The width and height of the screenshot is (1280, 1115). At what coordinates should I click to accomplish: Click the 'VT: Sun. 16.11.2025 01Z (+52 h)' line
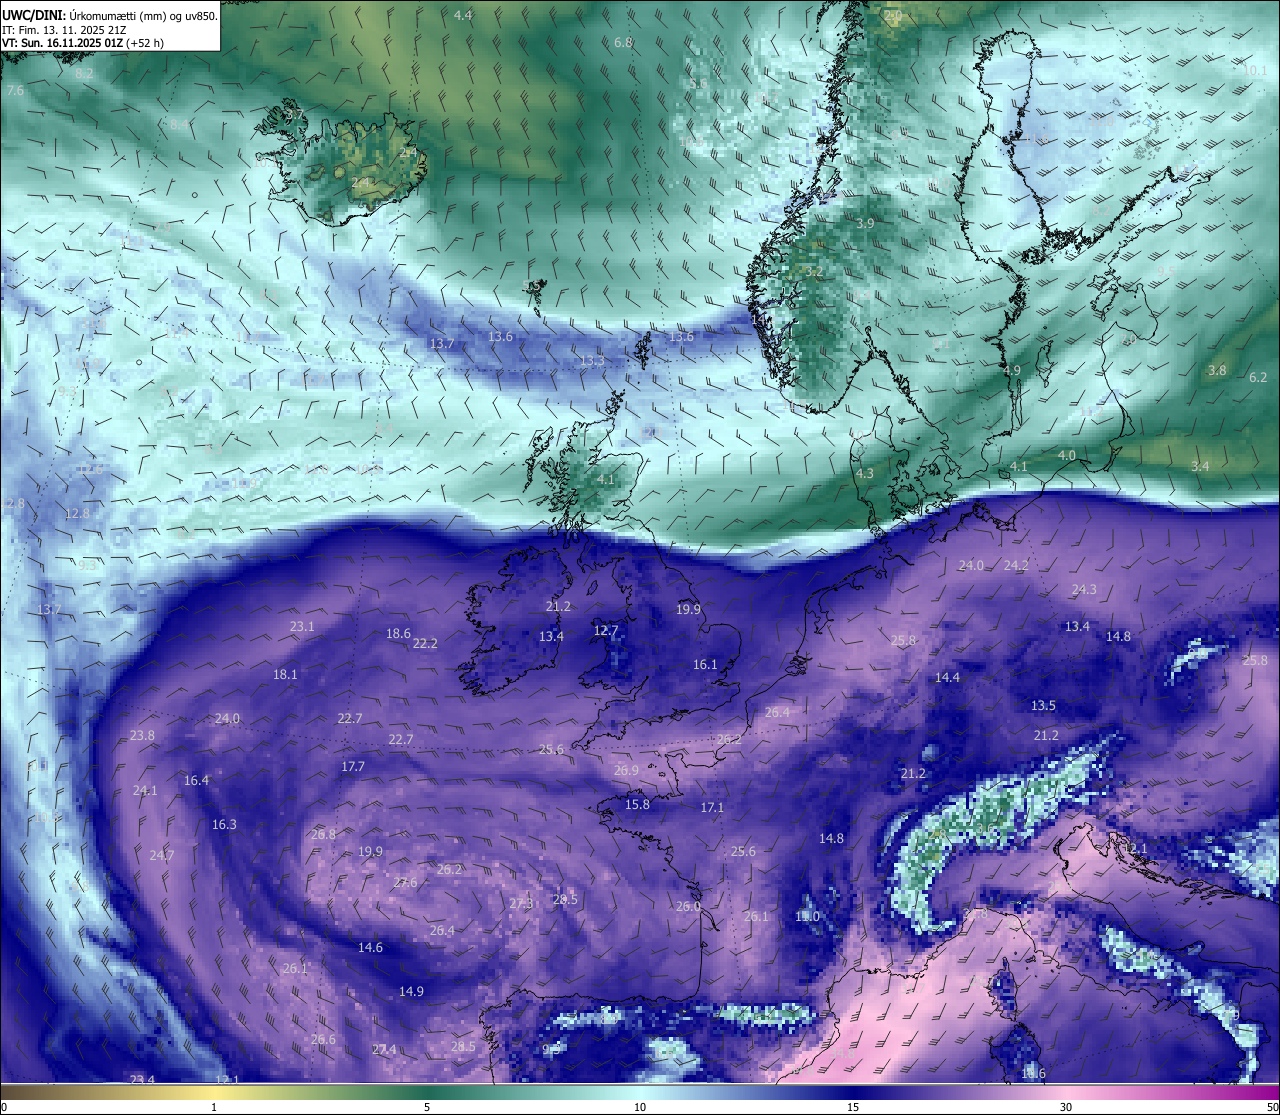pyautogui.click(x=83, y=43)
